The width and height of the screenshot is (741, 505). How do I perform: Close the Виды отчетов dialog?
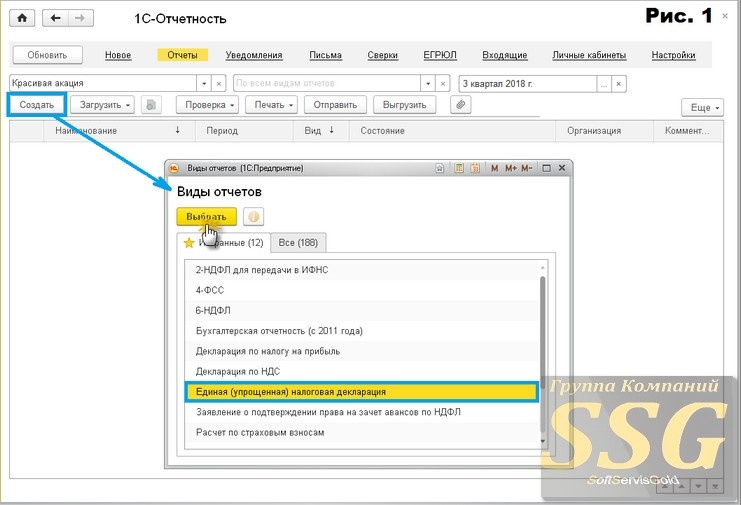point(562,168)
